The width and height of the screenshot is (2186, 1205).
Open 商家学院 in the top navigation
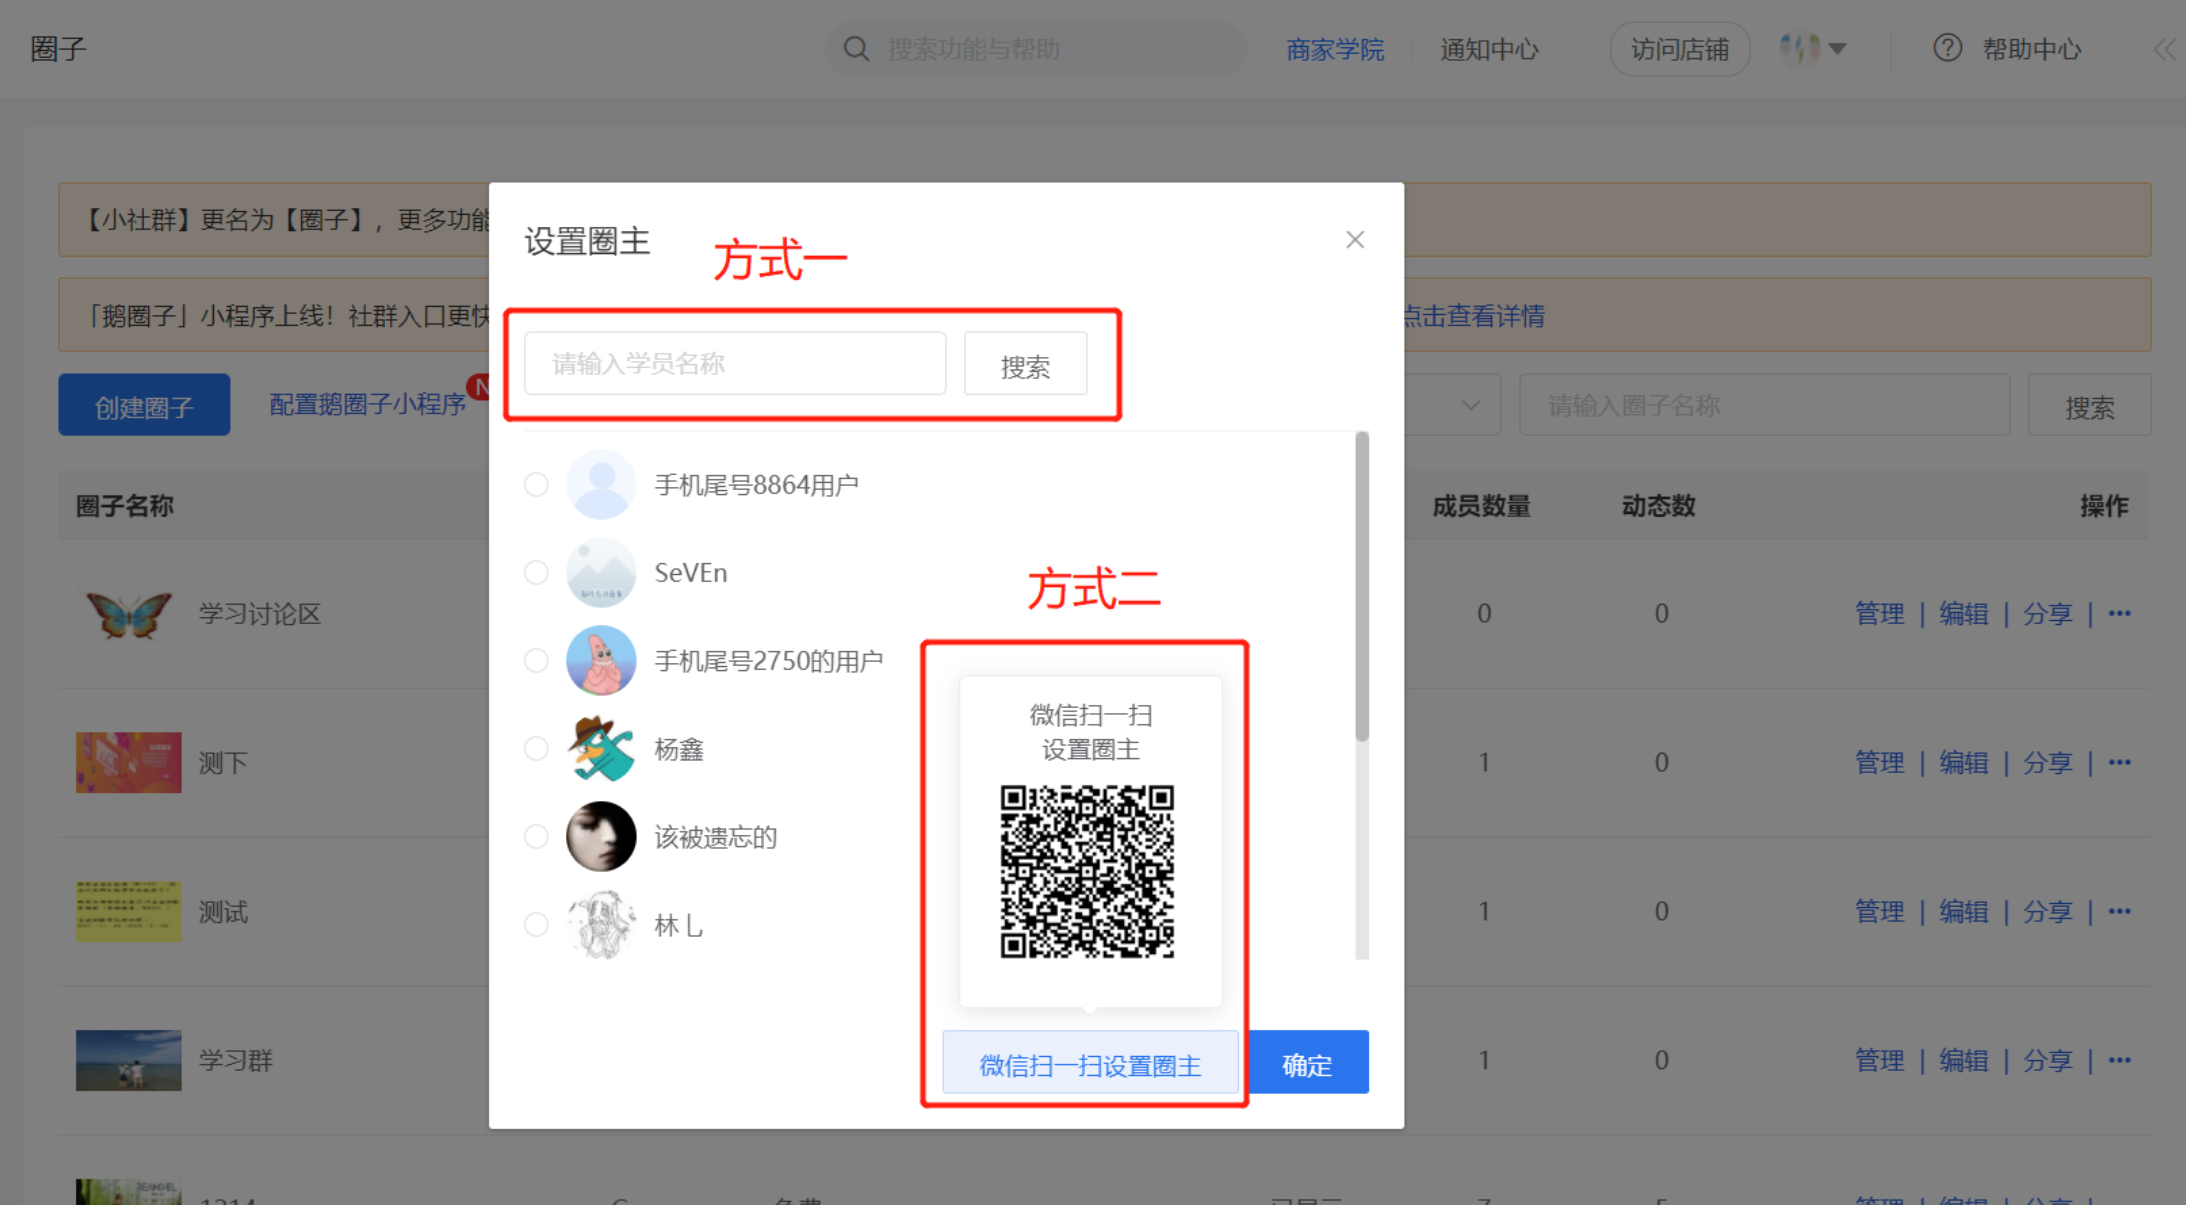1335,49
